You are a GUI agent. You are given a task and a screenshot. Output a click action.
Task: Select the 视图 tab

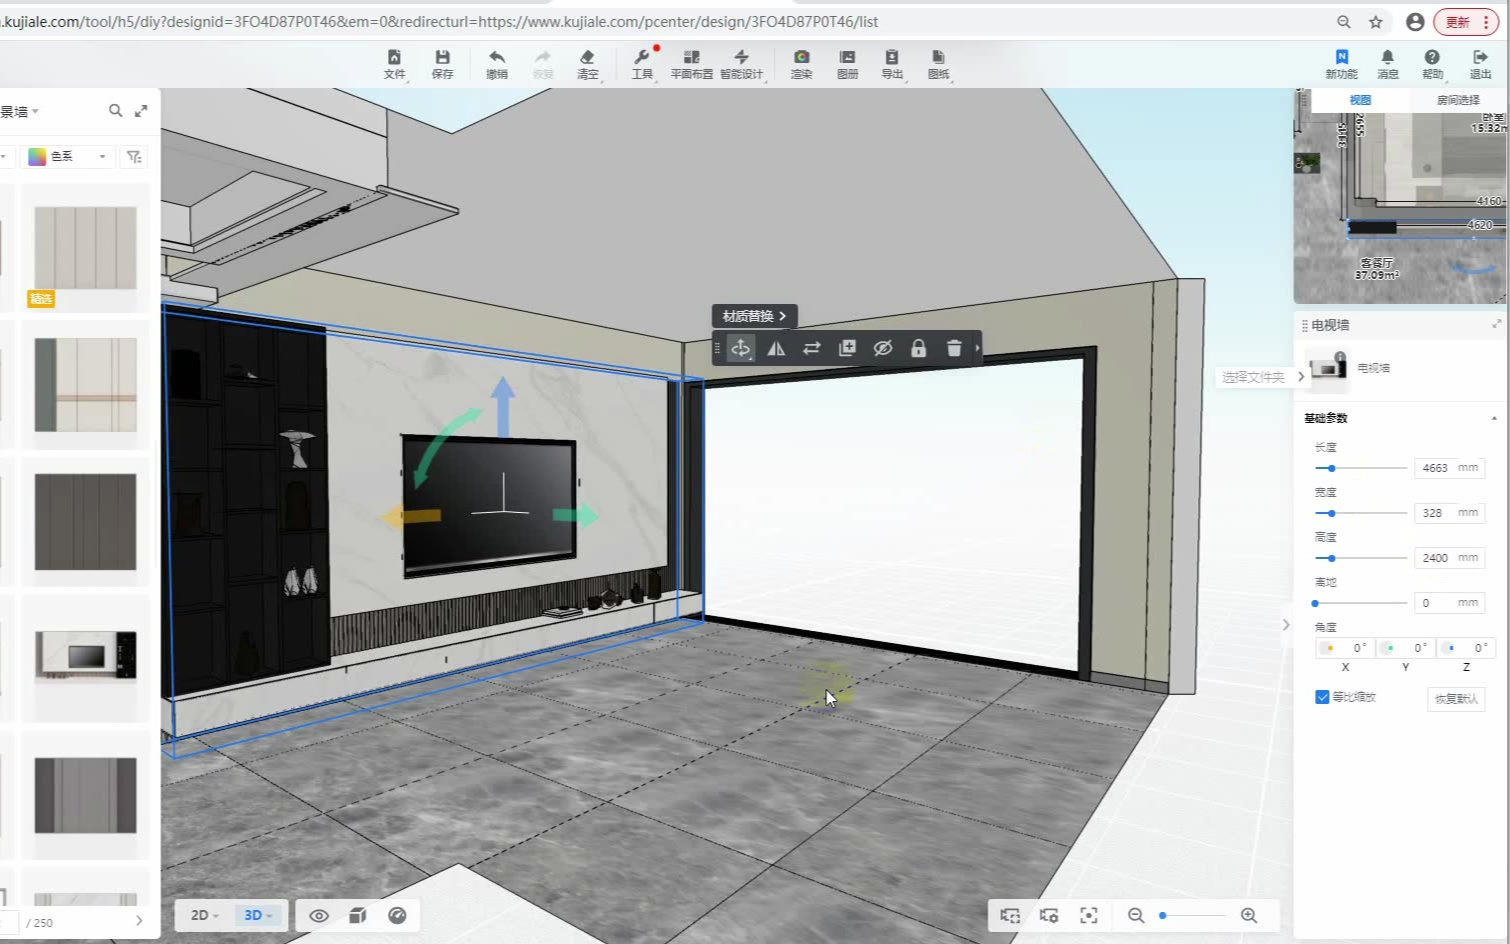(1360, 100)
